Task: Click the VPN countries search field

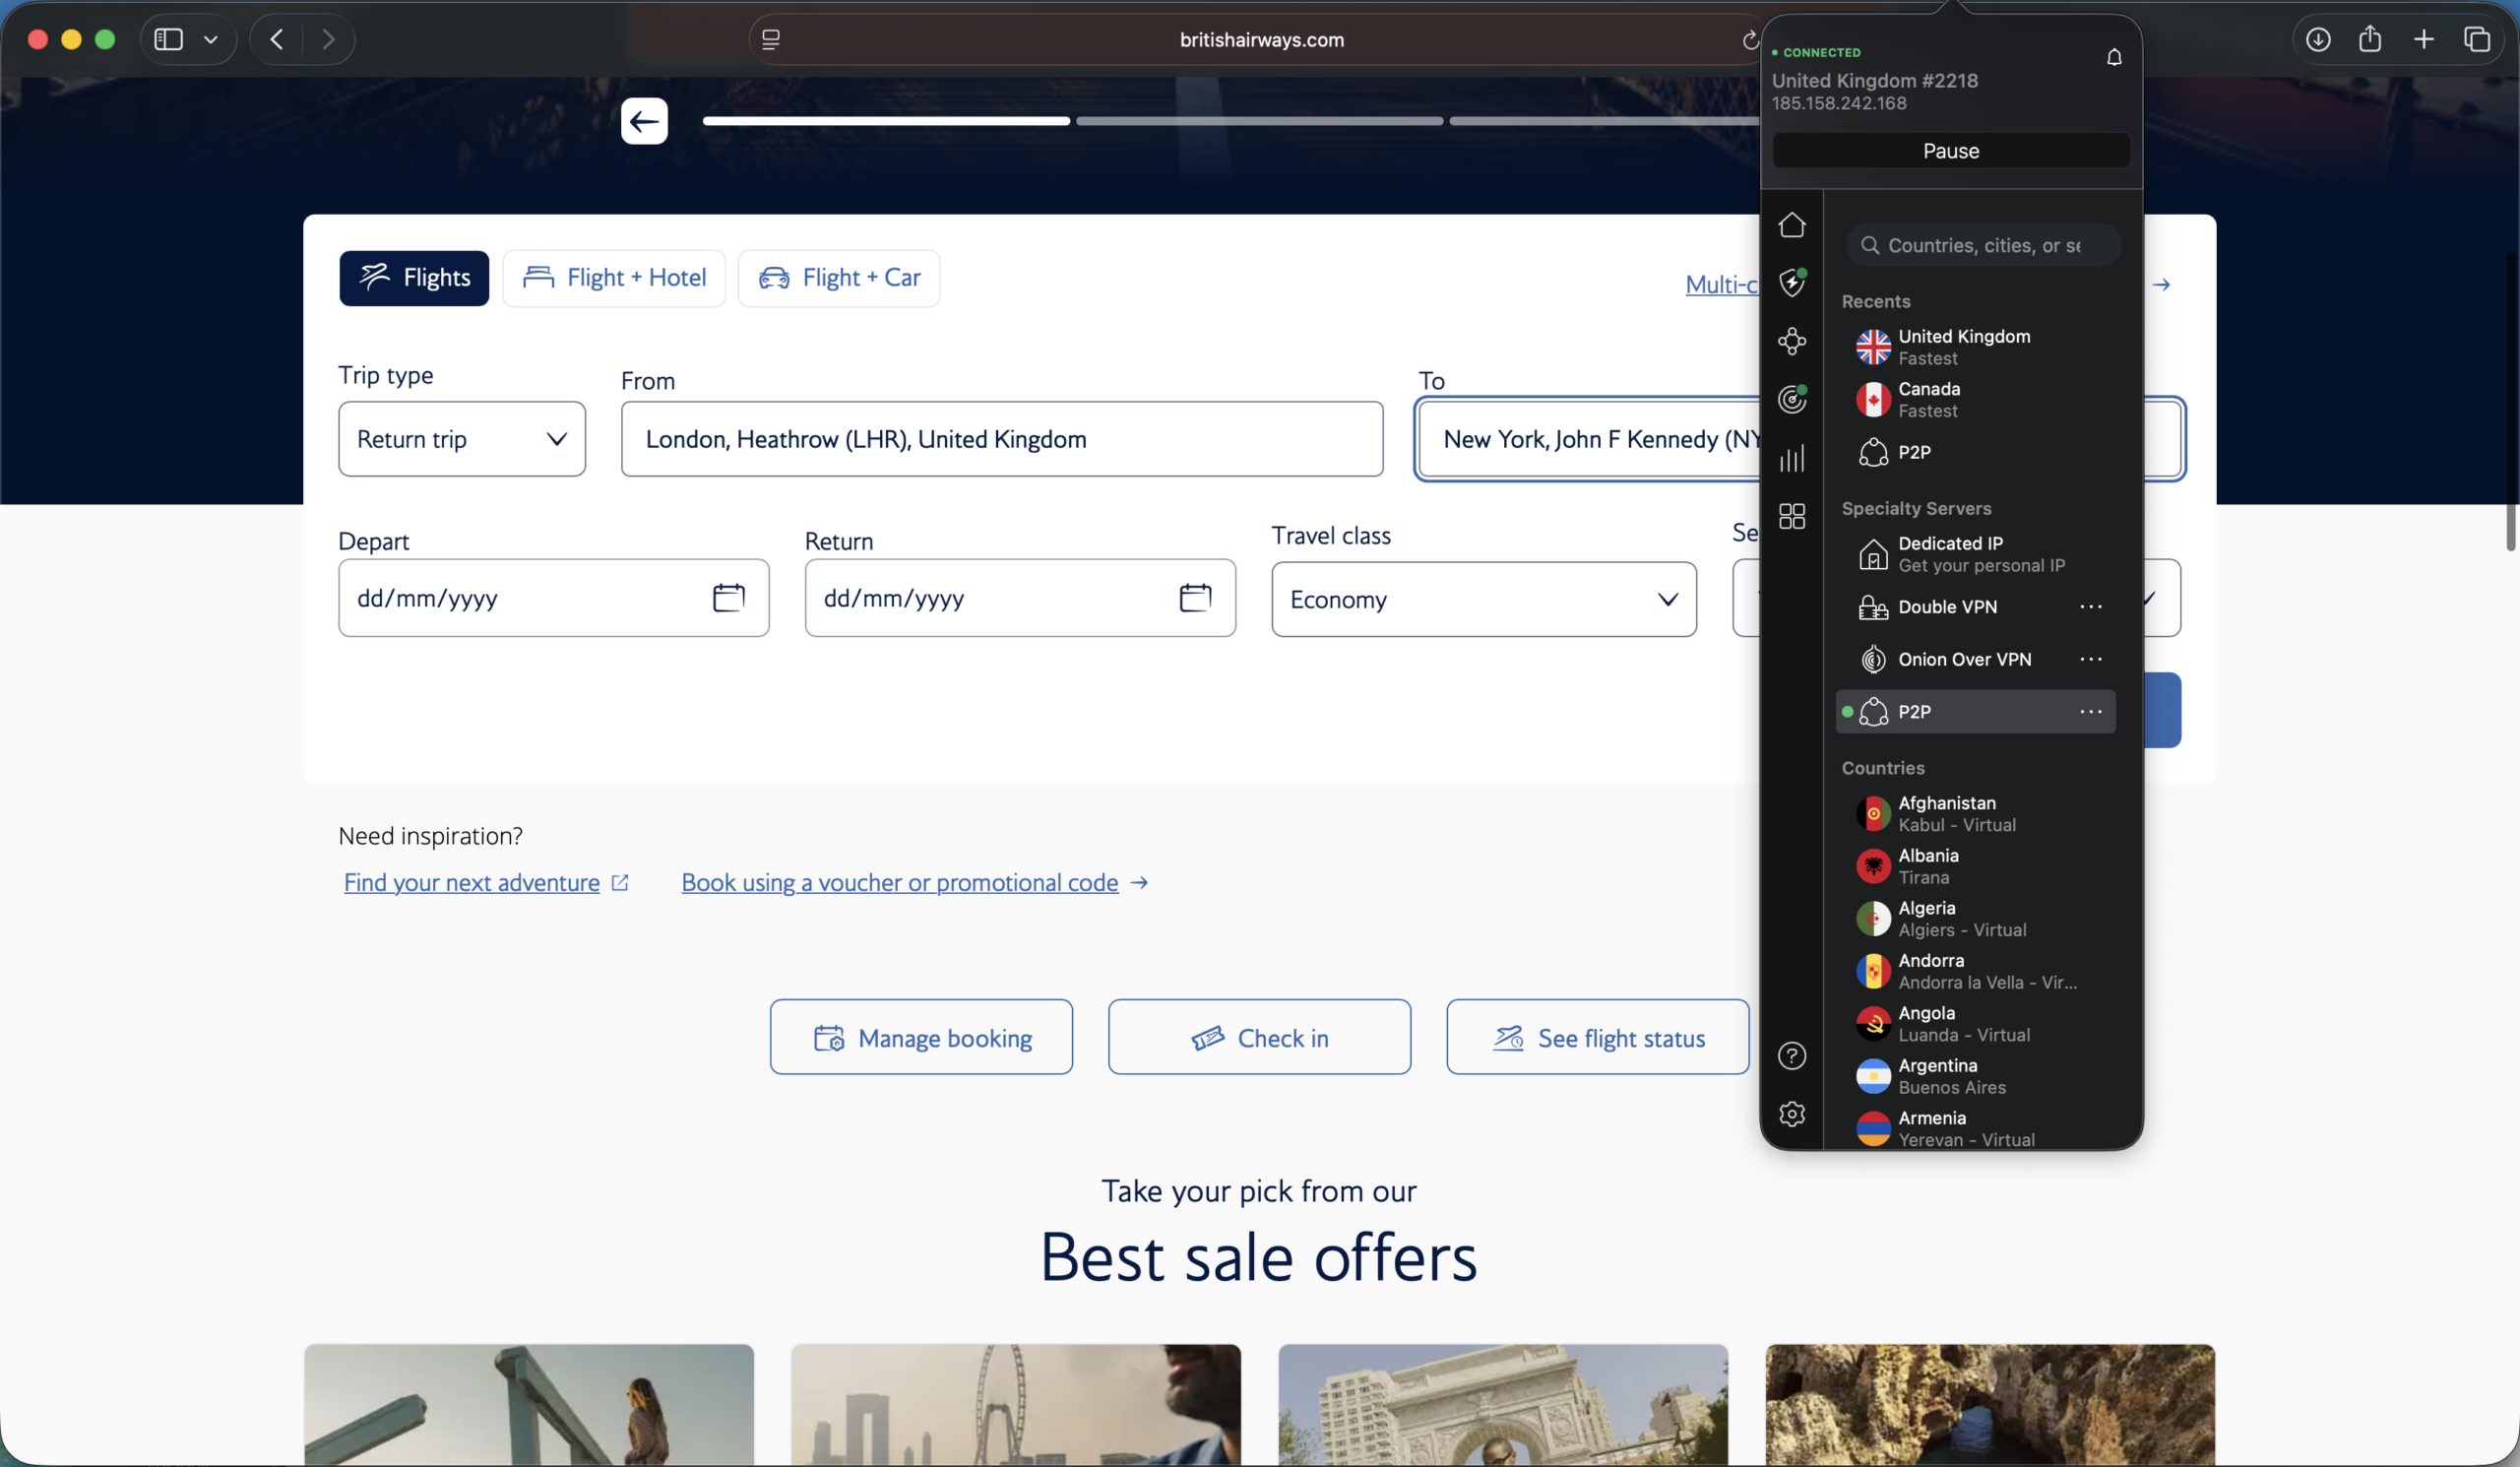Action: pyautogui.click(x=1983, y=246)
